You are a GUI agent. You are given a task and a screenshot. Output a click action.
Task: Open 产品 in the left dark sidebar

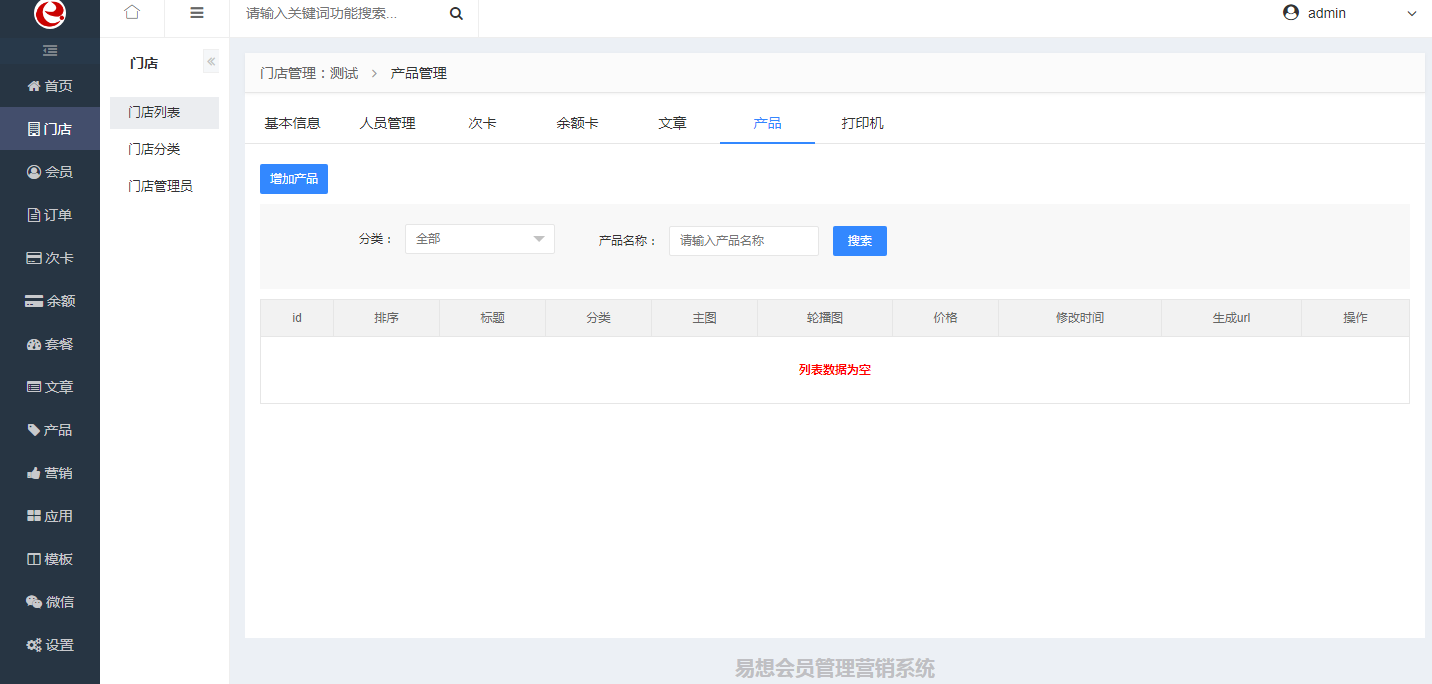pyautogui.click(x=50, y=430)
